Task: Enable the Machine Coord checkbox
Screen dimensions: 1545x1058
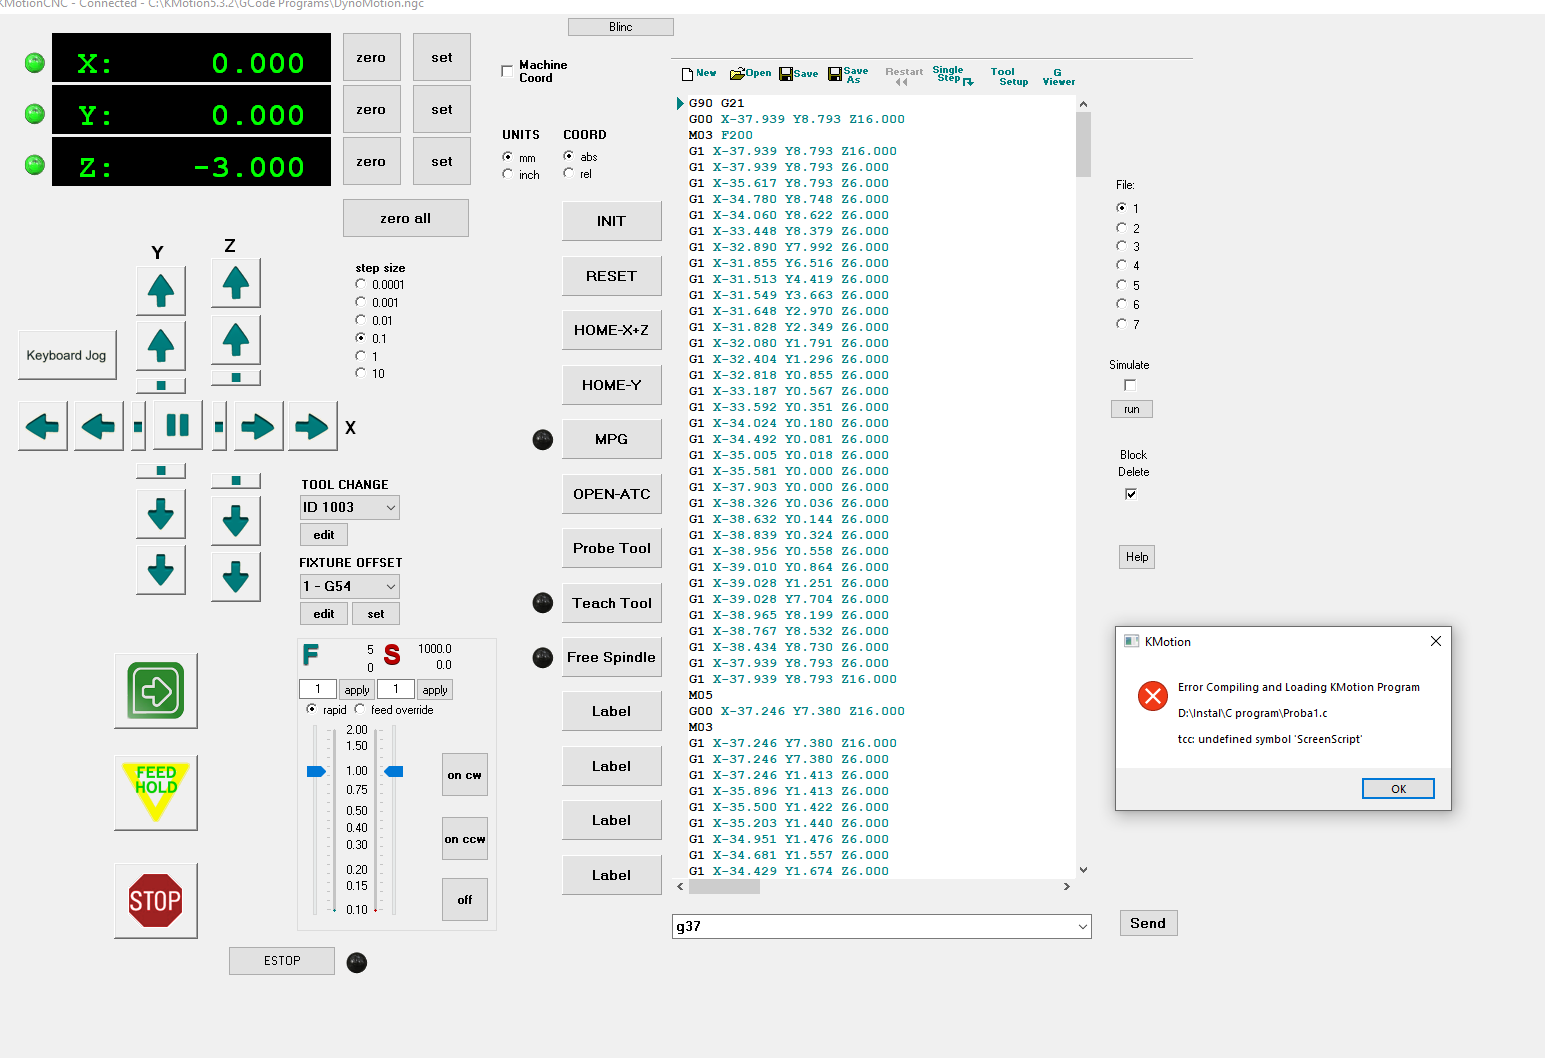Action: pyautogui.click(x=507, y=71)
